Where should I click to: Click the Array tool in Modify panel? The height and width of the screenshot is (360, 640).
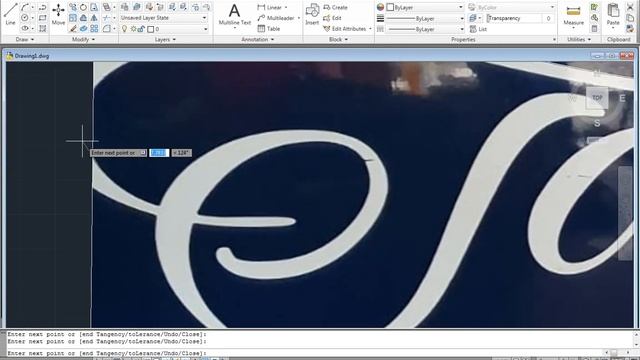[94, 29]
